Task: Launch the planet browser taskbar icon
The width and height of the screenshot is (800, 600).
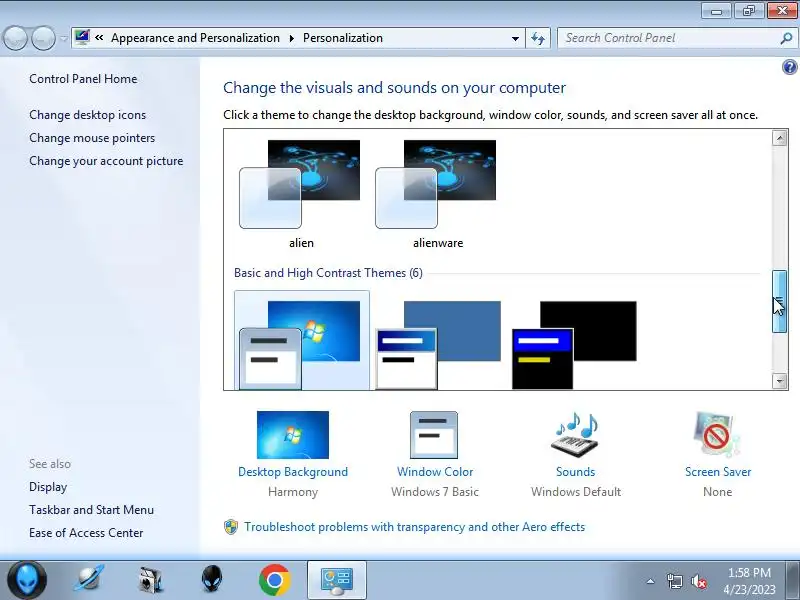Action: pyautogui.click(x=89, y=580)
